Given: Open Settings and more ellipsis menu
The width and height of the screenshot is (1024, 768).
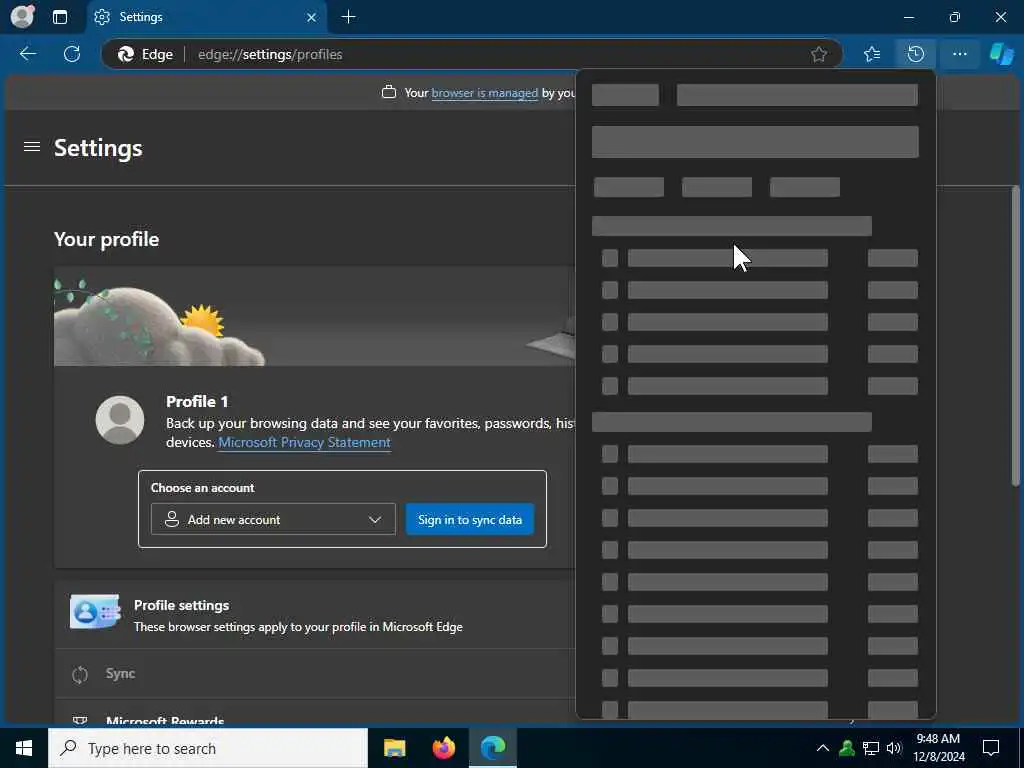Looking at the screenshot, I should [x=959, y=54].
